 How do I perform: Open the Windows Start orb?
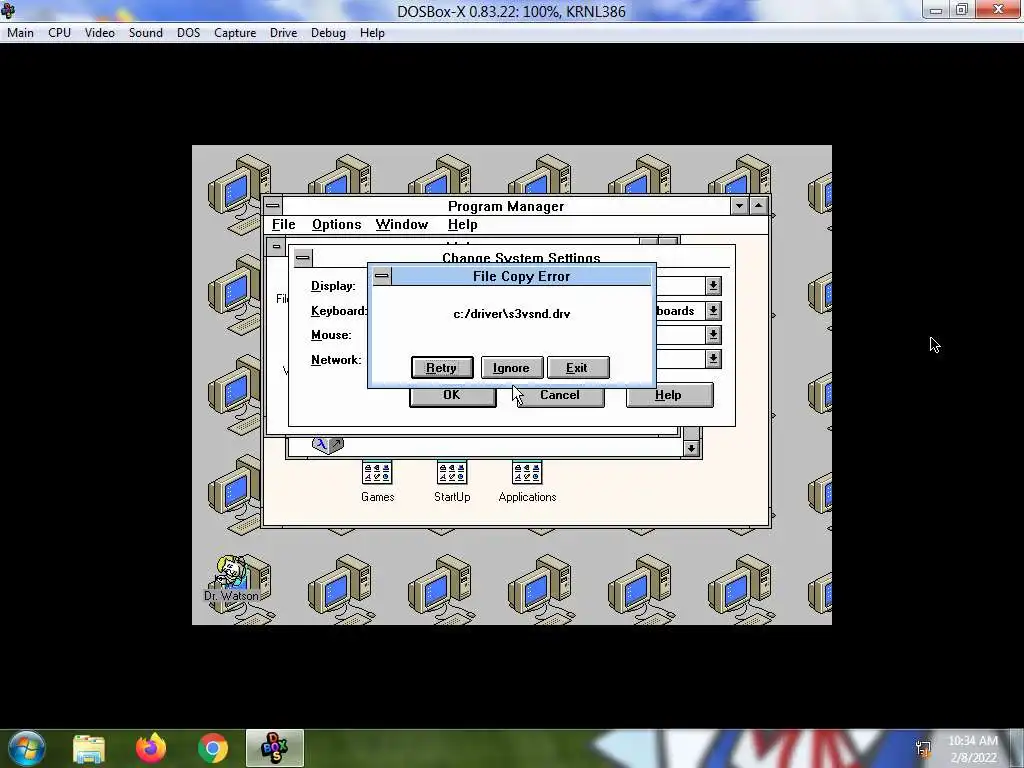tap(27, 748)
